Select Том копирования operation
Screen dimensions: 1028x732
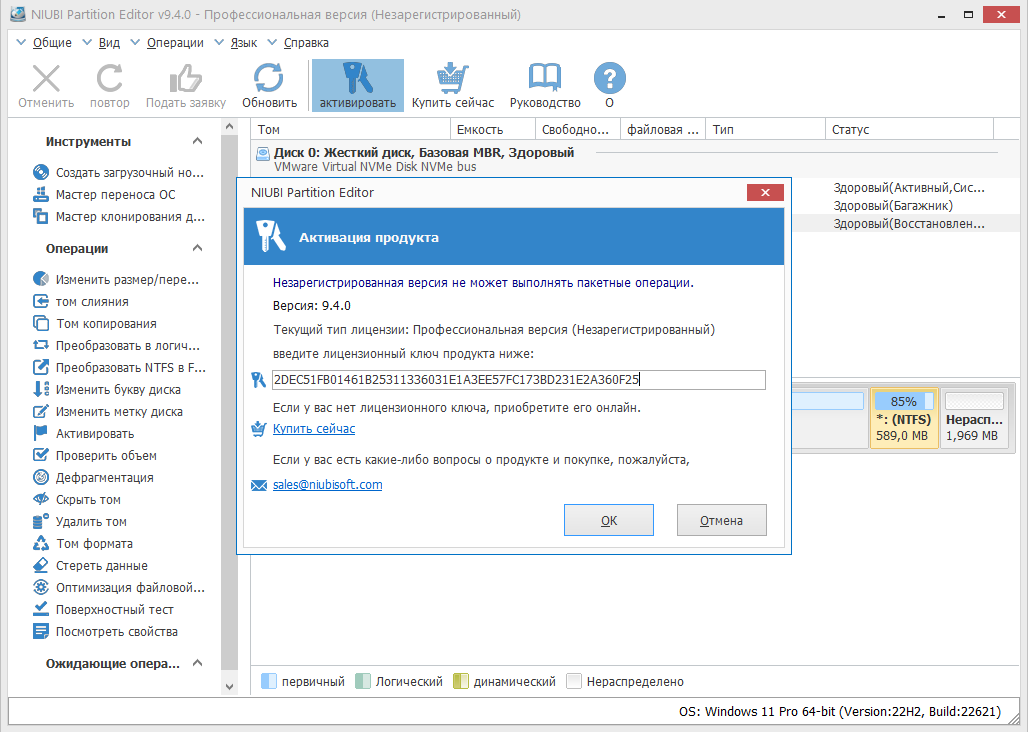pos(94,323)
